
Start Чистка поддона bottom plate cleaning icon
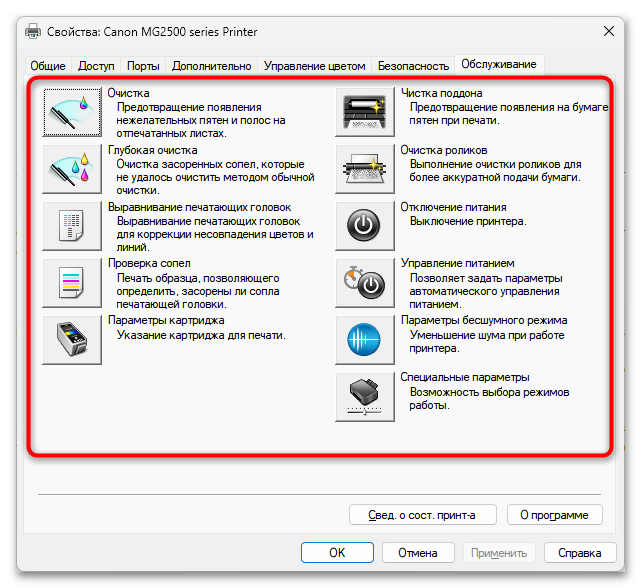[365, 112]
